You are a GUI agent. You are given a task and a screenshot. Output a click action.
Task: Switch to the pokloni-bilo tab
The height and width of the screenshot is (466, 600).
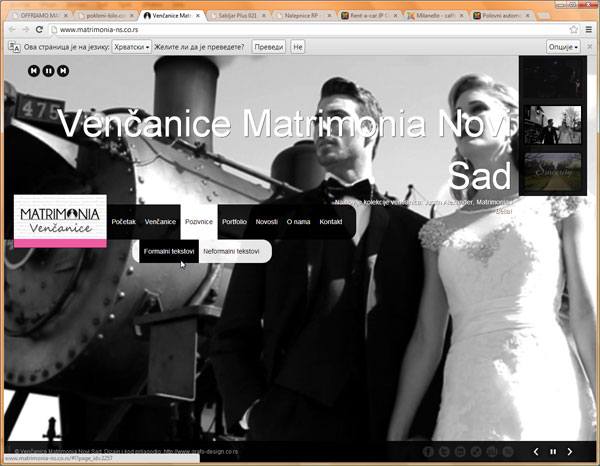point(106,16)
